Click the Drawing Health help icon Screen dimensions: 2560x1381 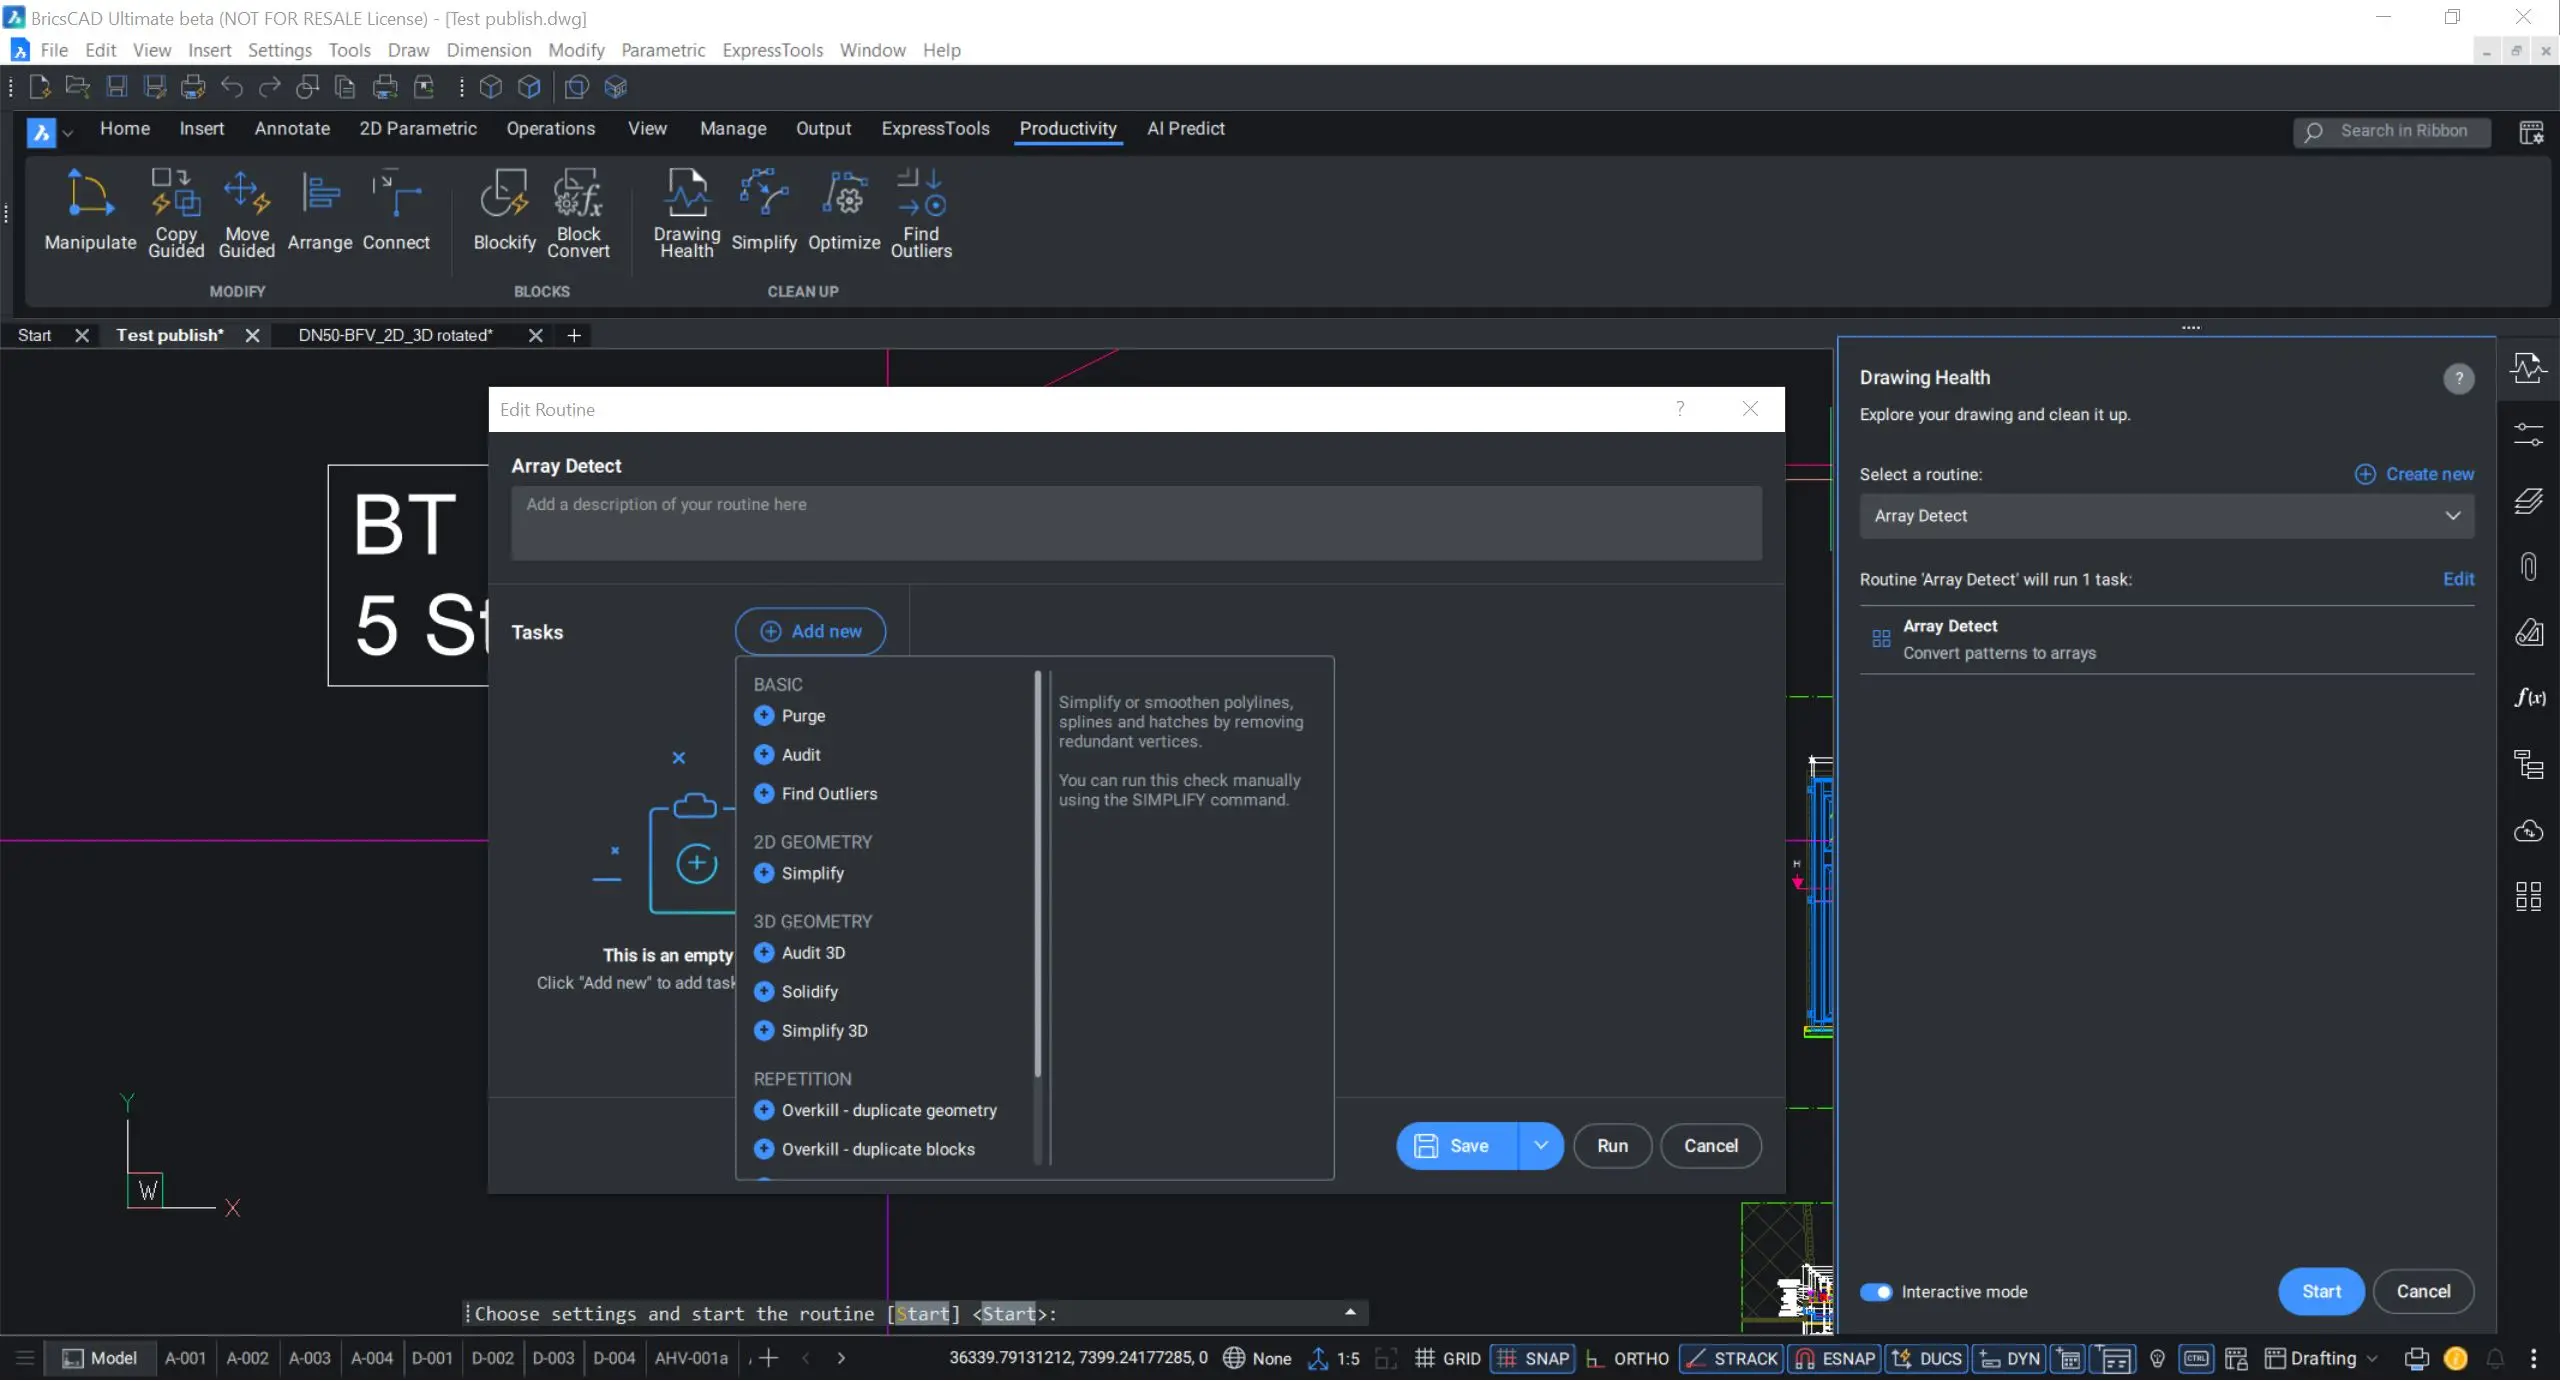pyautogui.click(x=2458, y=378)
